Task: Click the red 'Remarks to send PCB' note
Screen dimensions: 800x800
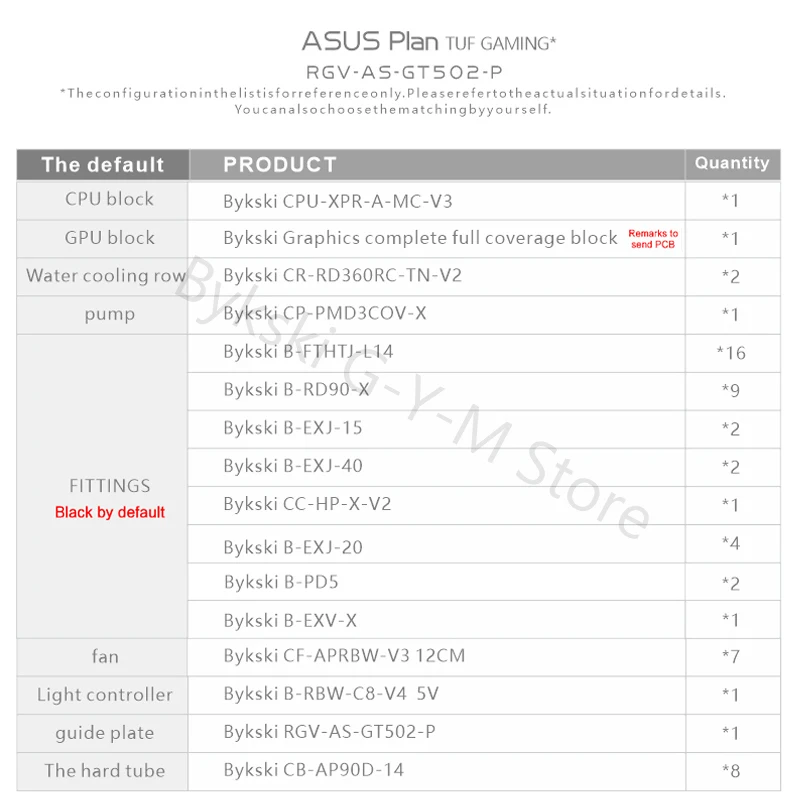Action: click(x=653, y=239)
